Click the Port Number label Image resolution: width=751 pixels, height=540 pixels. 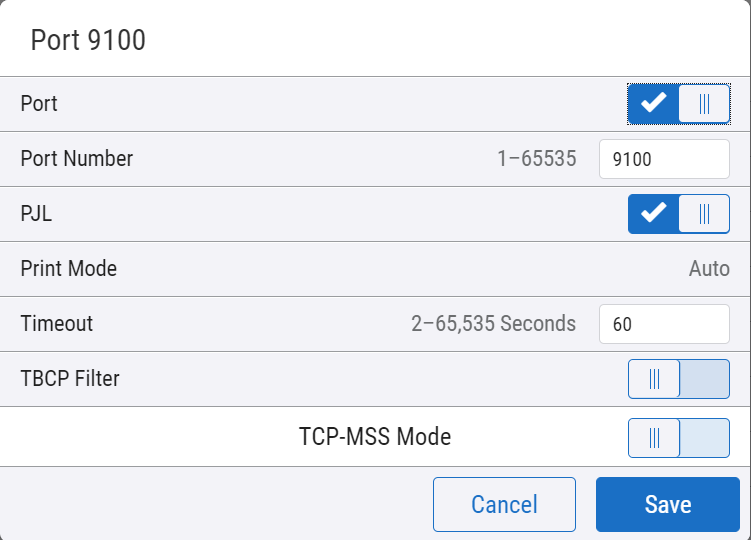[x=77, y=159]
